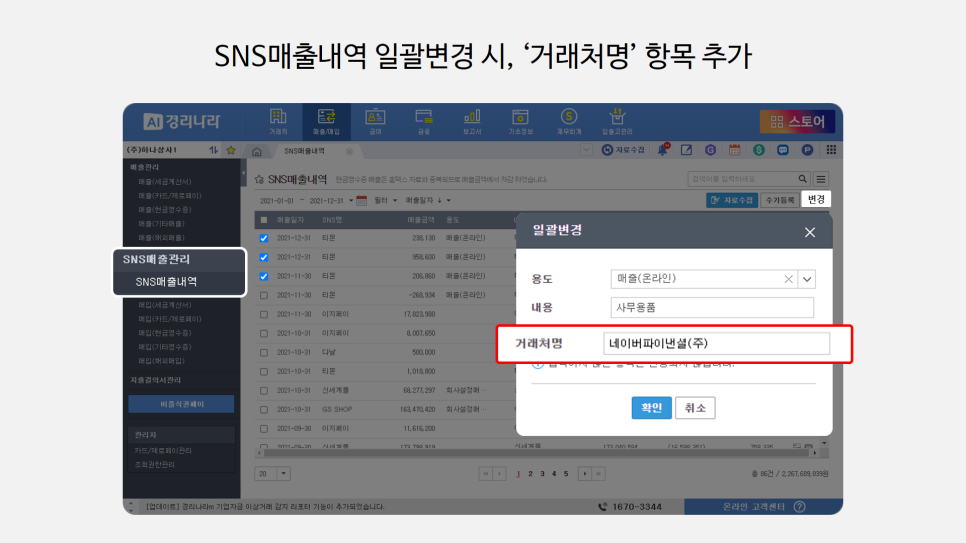Open the 재무회계 top menu icon
This screenshot has height=543, width=966.
coord(569,121)
